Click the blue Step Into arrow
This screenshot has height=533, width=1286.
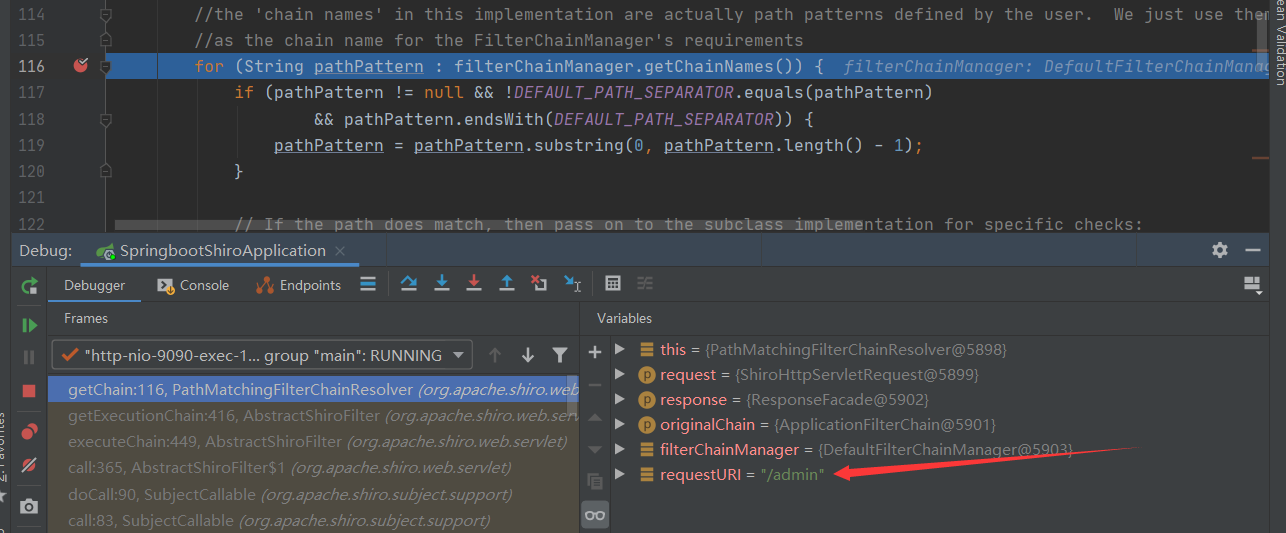441,284
